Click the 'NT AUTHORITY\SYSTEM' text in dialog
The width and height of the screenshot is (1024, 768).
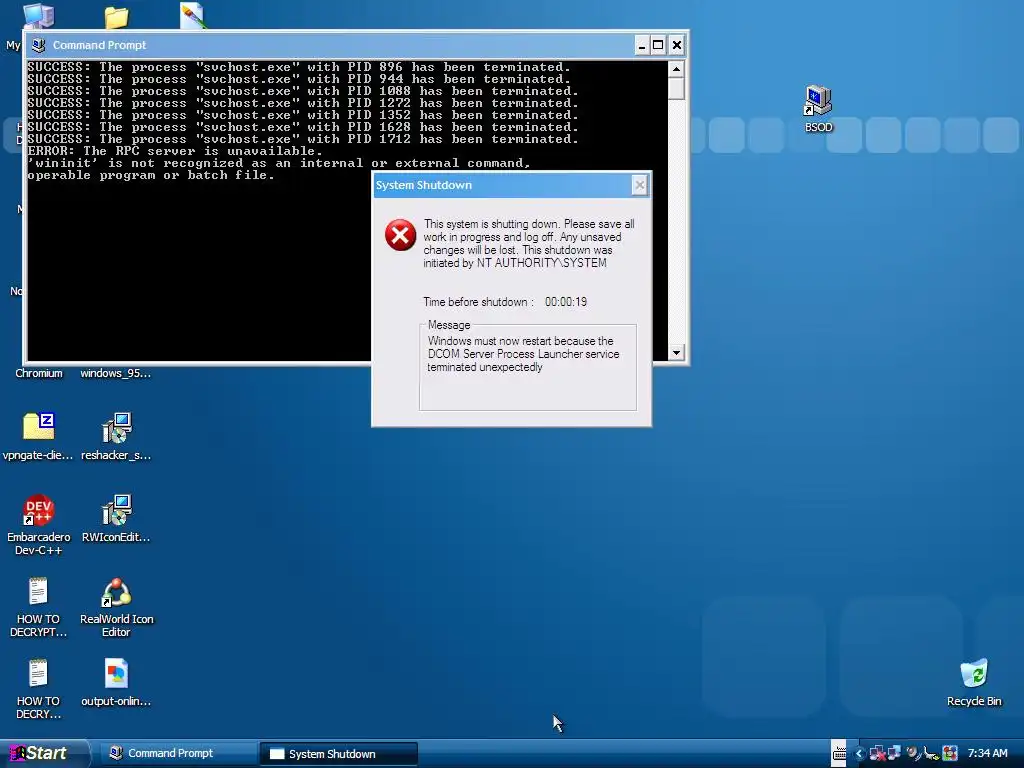[x=541, y=263]
